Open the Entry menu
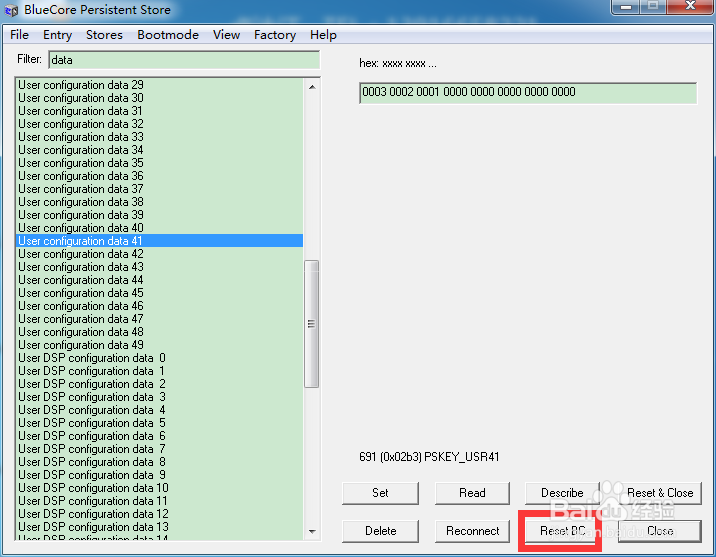This screenshot has height=557, width=716. 58,35
